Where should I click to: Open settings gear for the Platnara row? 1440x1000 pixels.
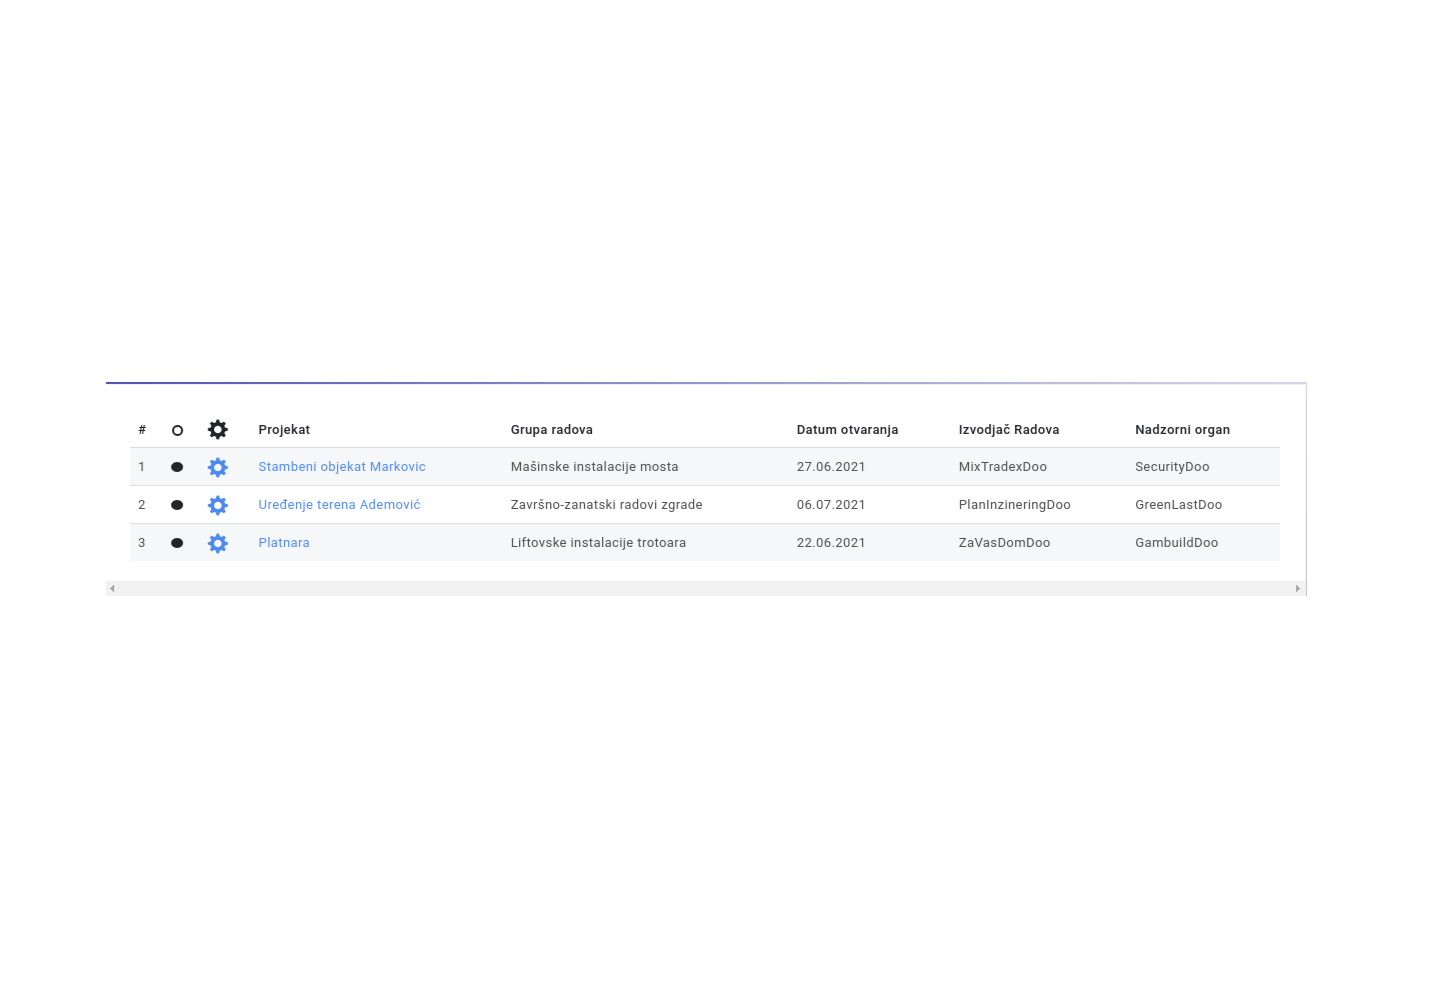[217, 543]
